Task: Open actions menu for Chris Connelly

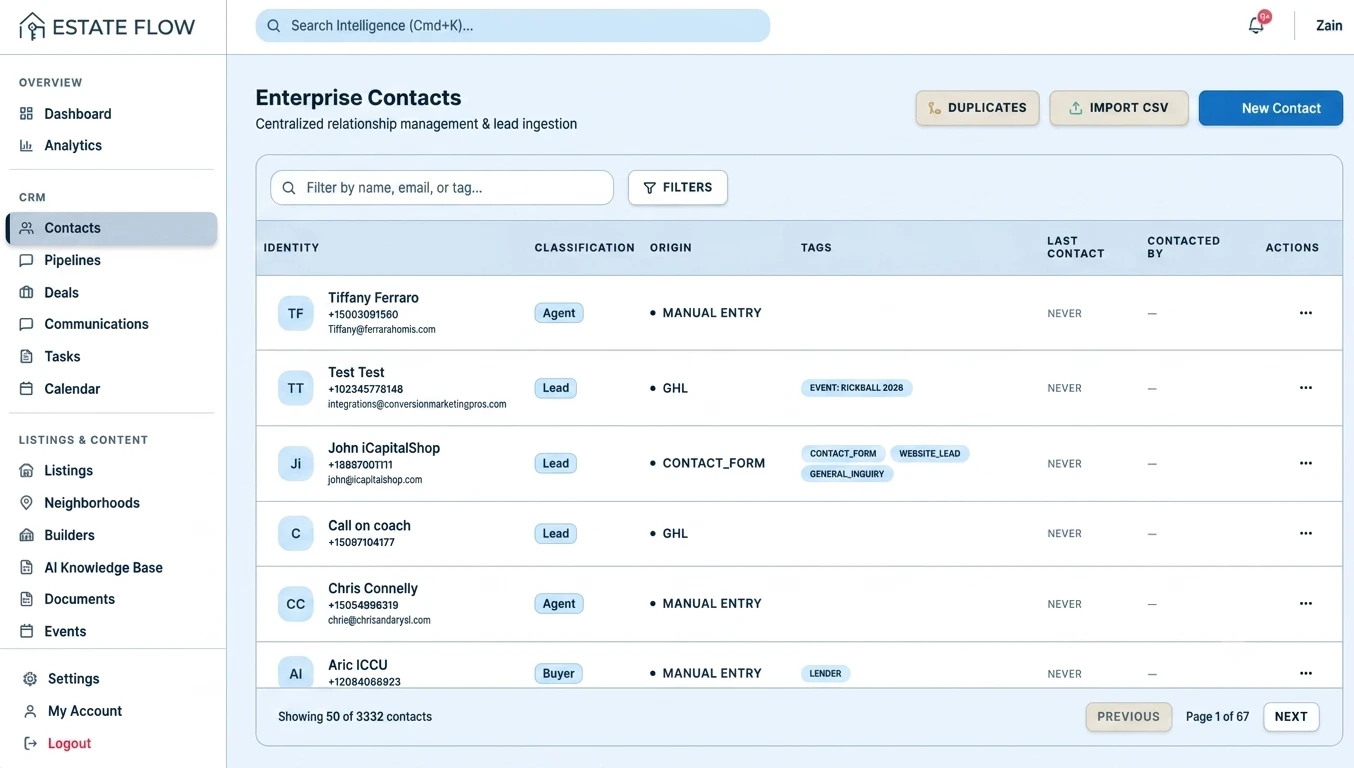Action: pos(1305,604)
